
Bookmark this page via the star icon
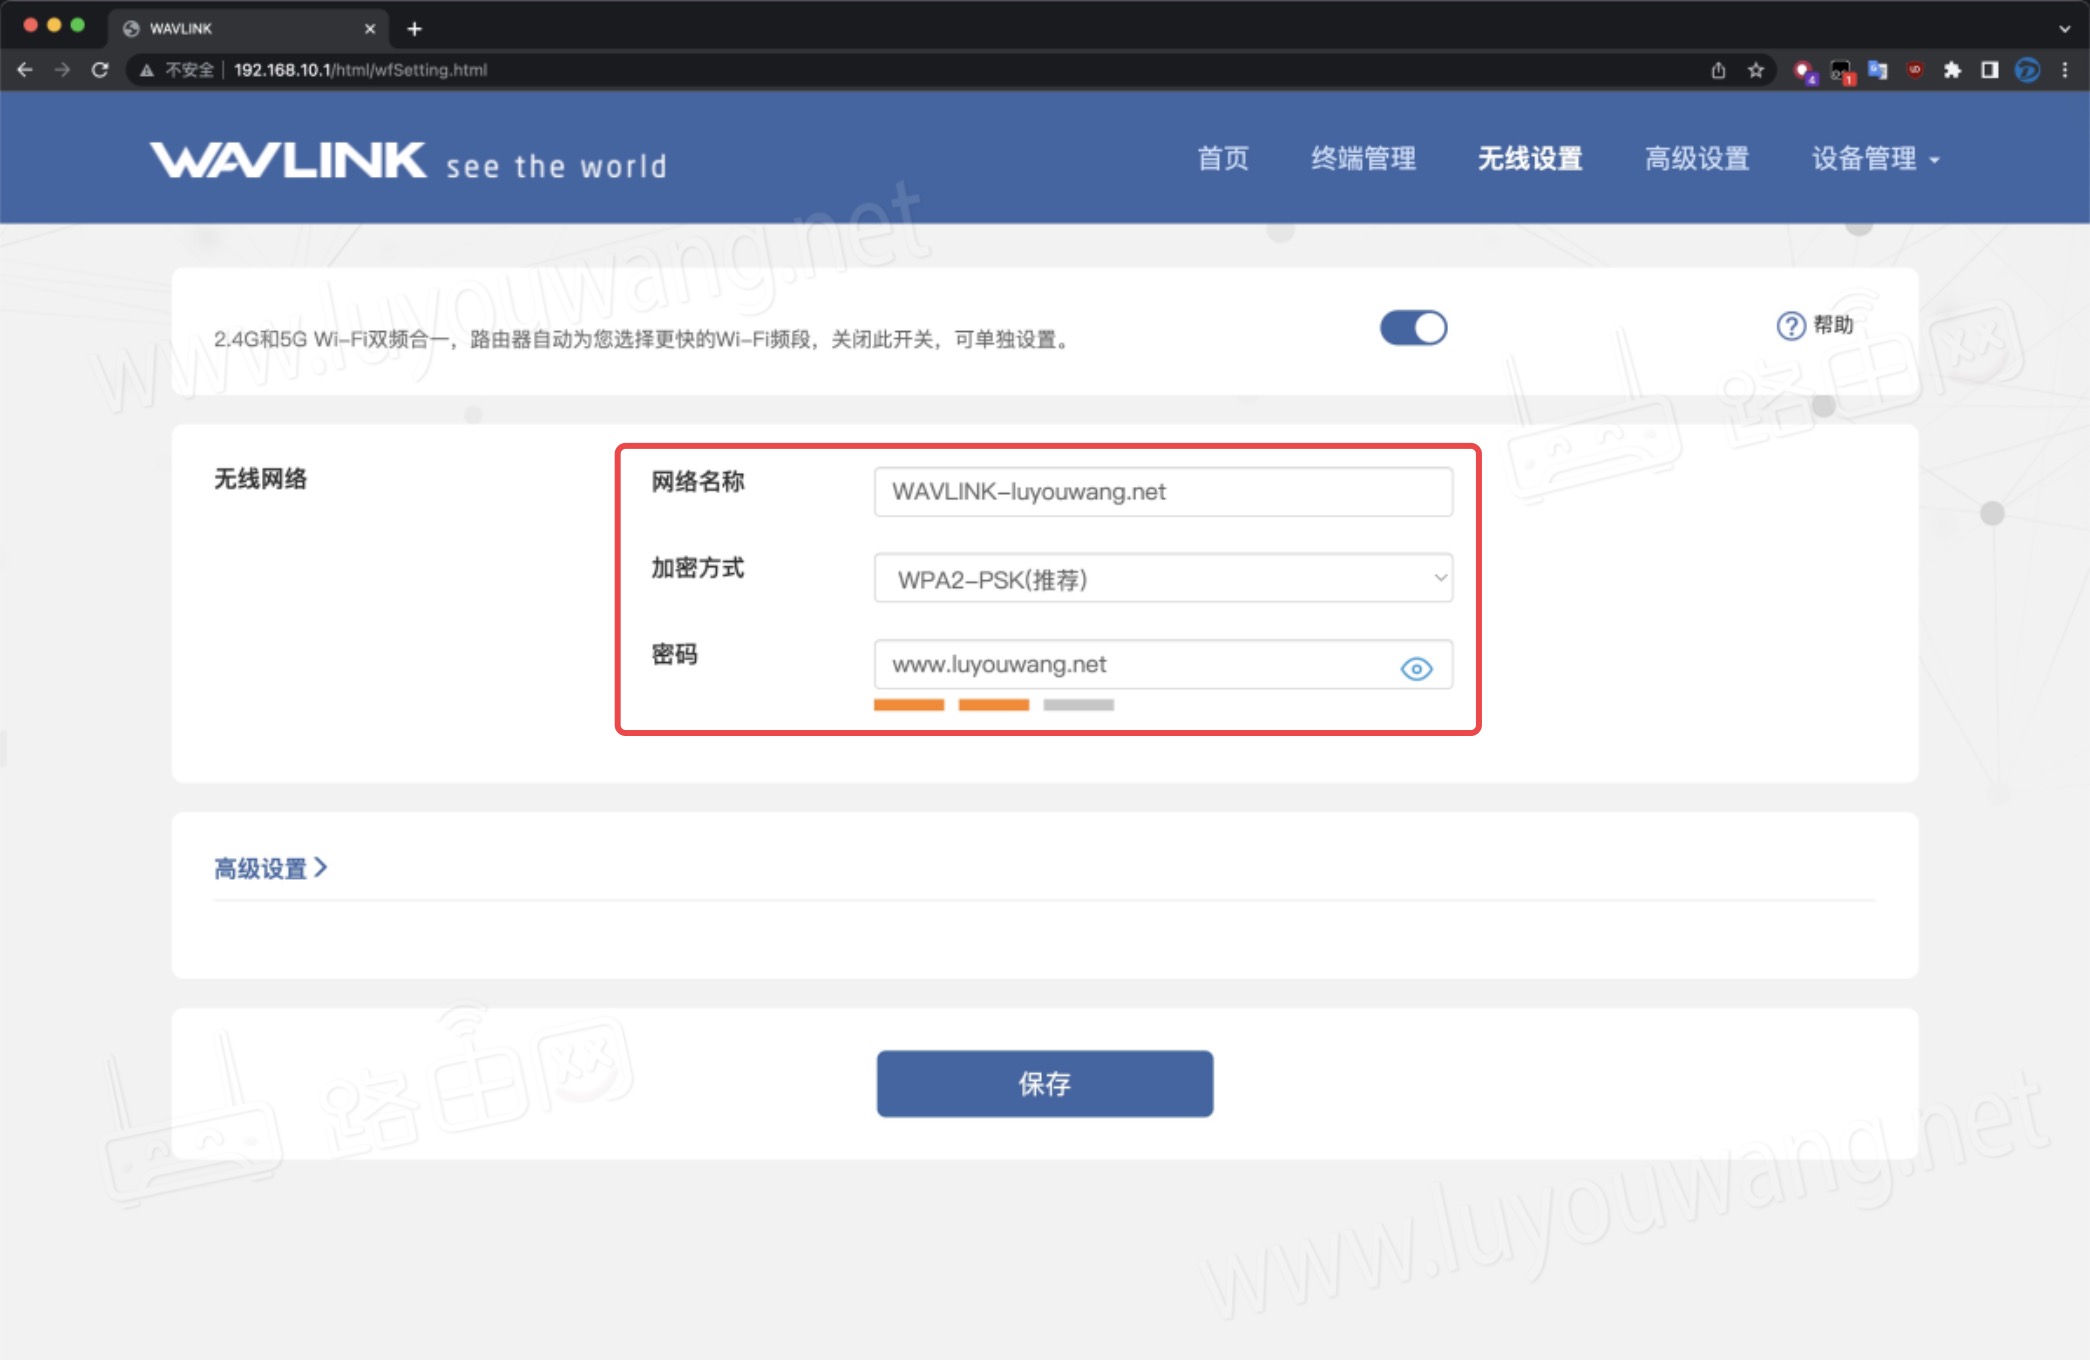click(1756, 70)
